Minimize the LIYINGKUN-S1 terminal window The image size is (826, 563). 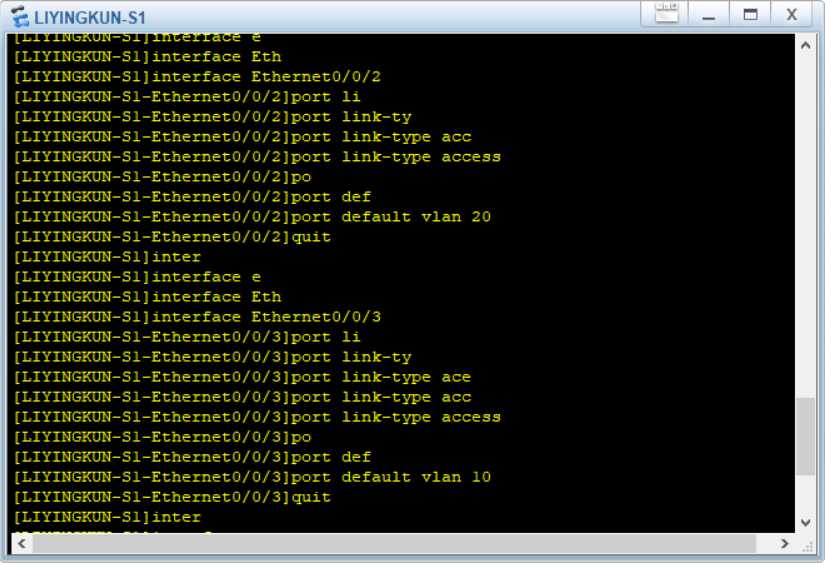[709, 15]
